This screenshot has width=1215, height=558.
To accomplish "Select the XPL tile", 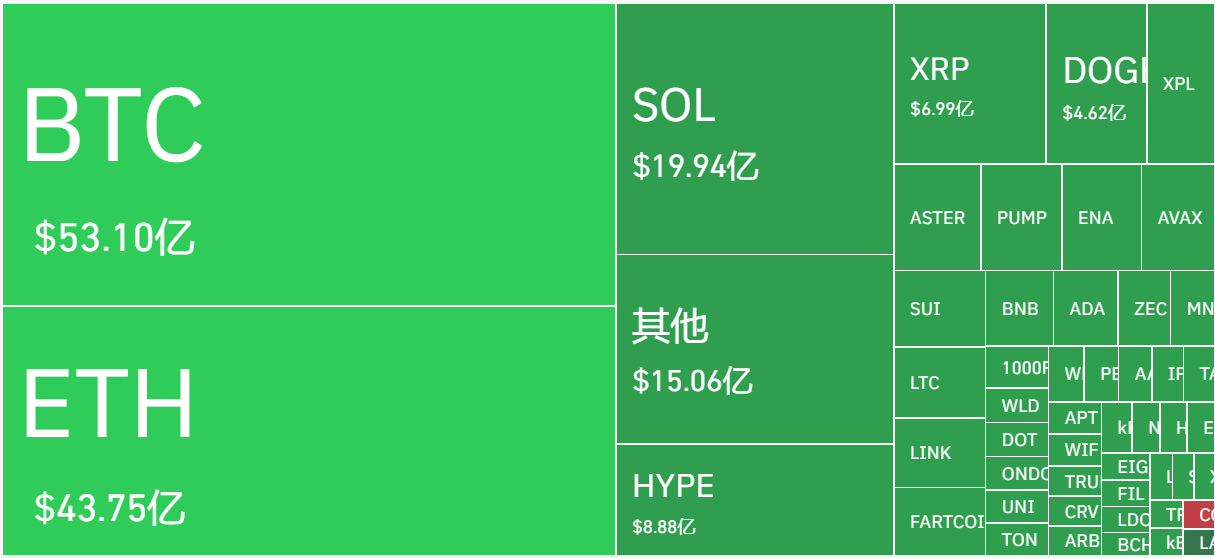I will pos(1180,84).
